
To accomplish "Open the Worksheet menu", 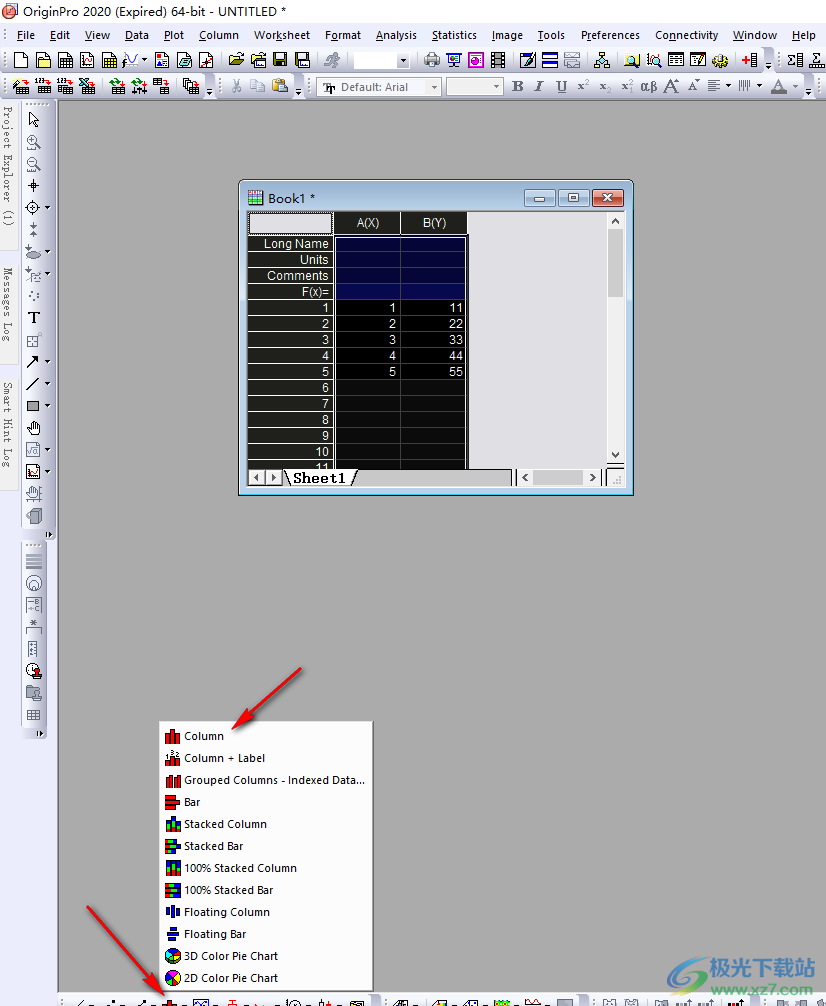I will tap(282, 35).
